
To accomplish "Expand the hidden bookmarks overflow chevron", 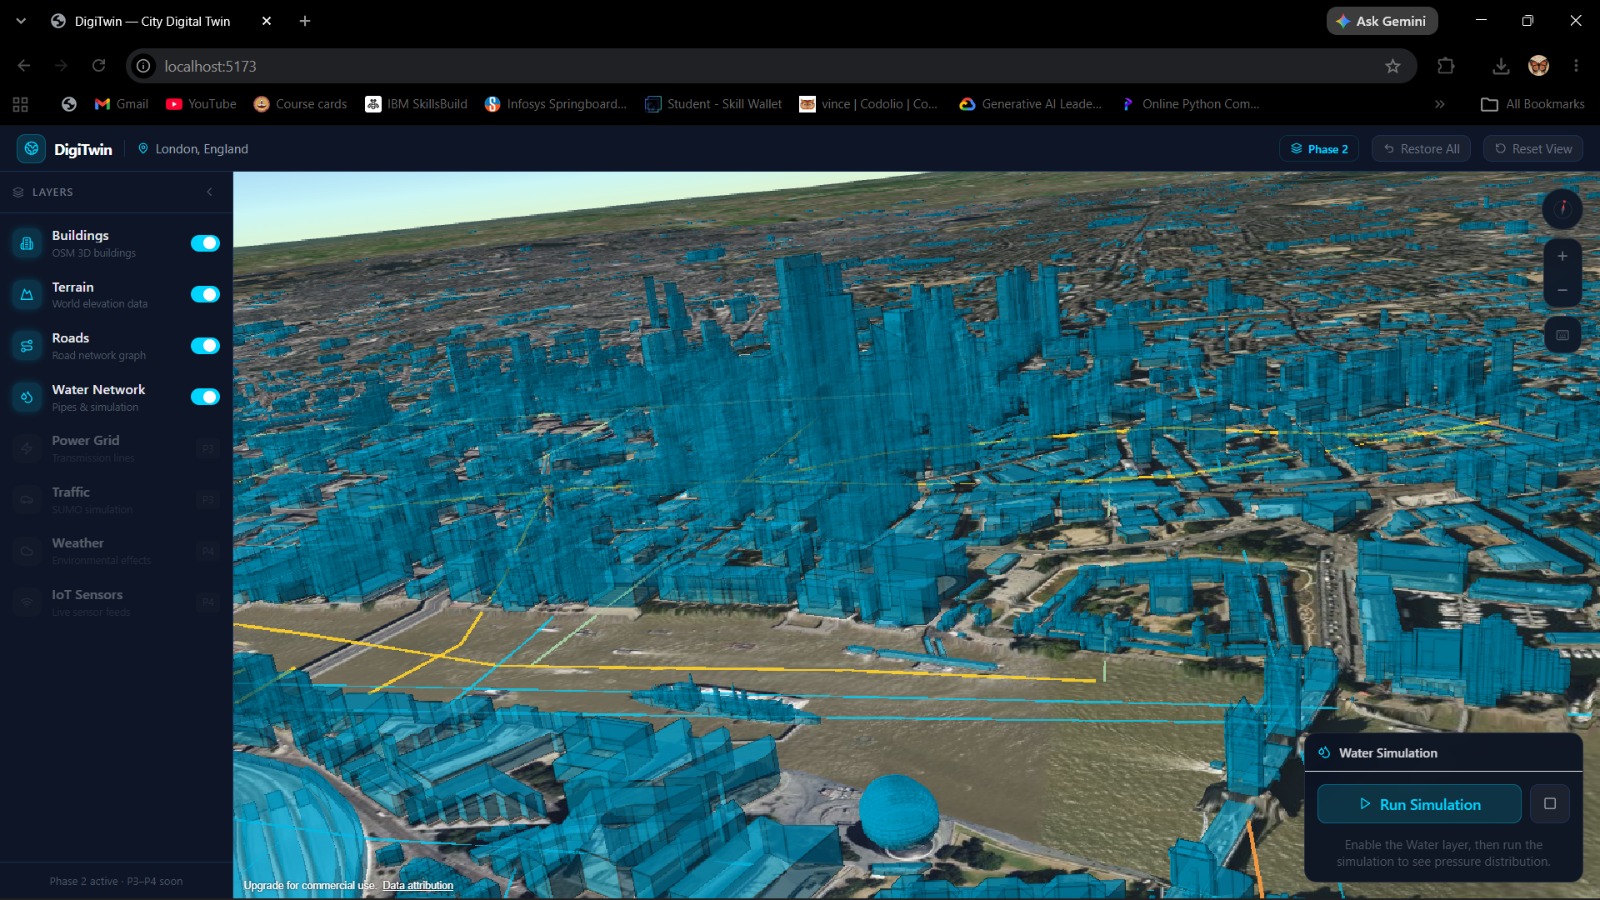I will click(1440, 104).
